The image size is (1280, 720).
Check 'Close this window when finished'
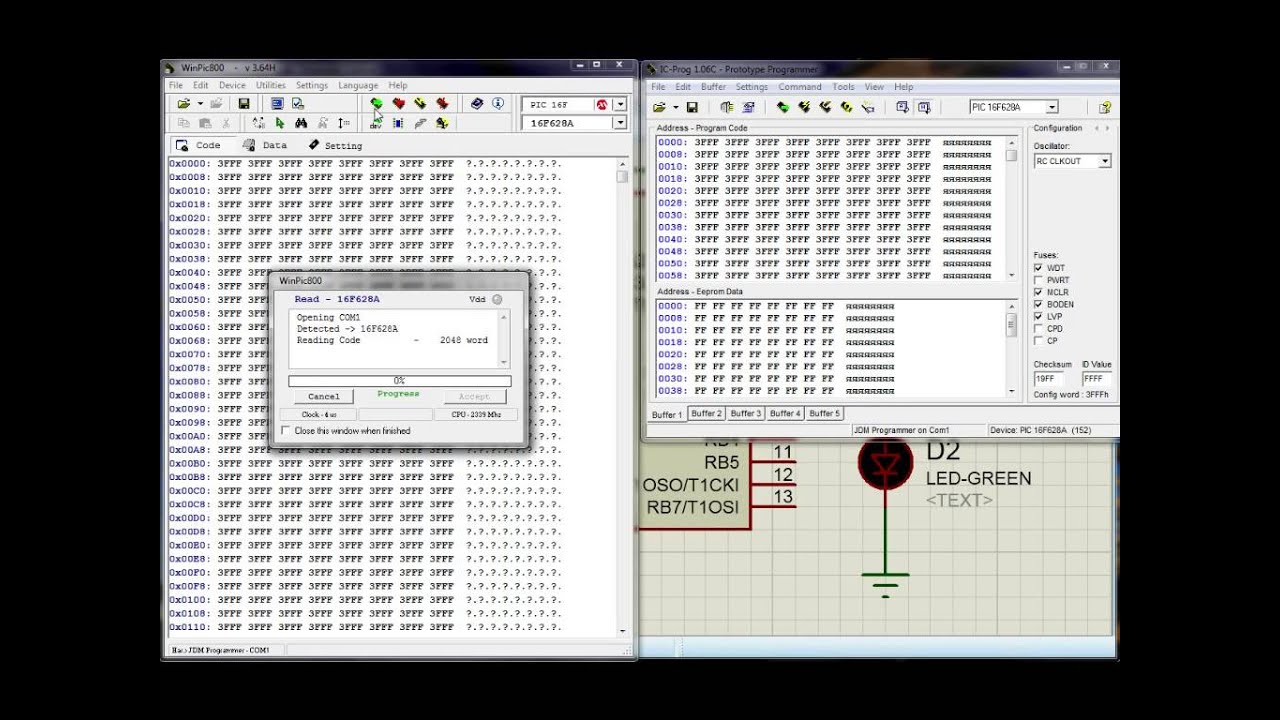(285, 431)
